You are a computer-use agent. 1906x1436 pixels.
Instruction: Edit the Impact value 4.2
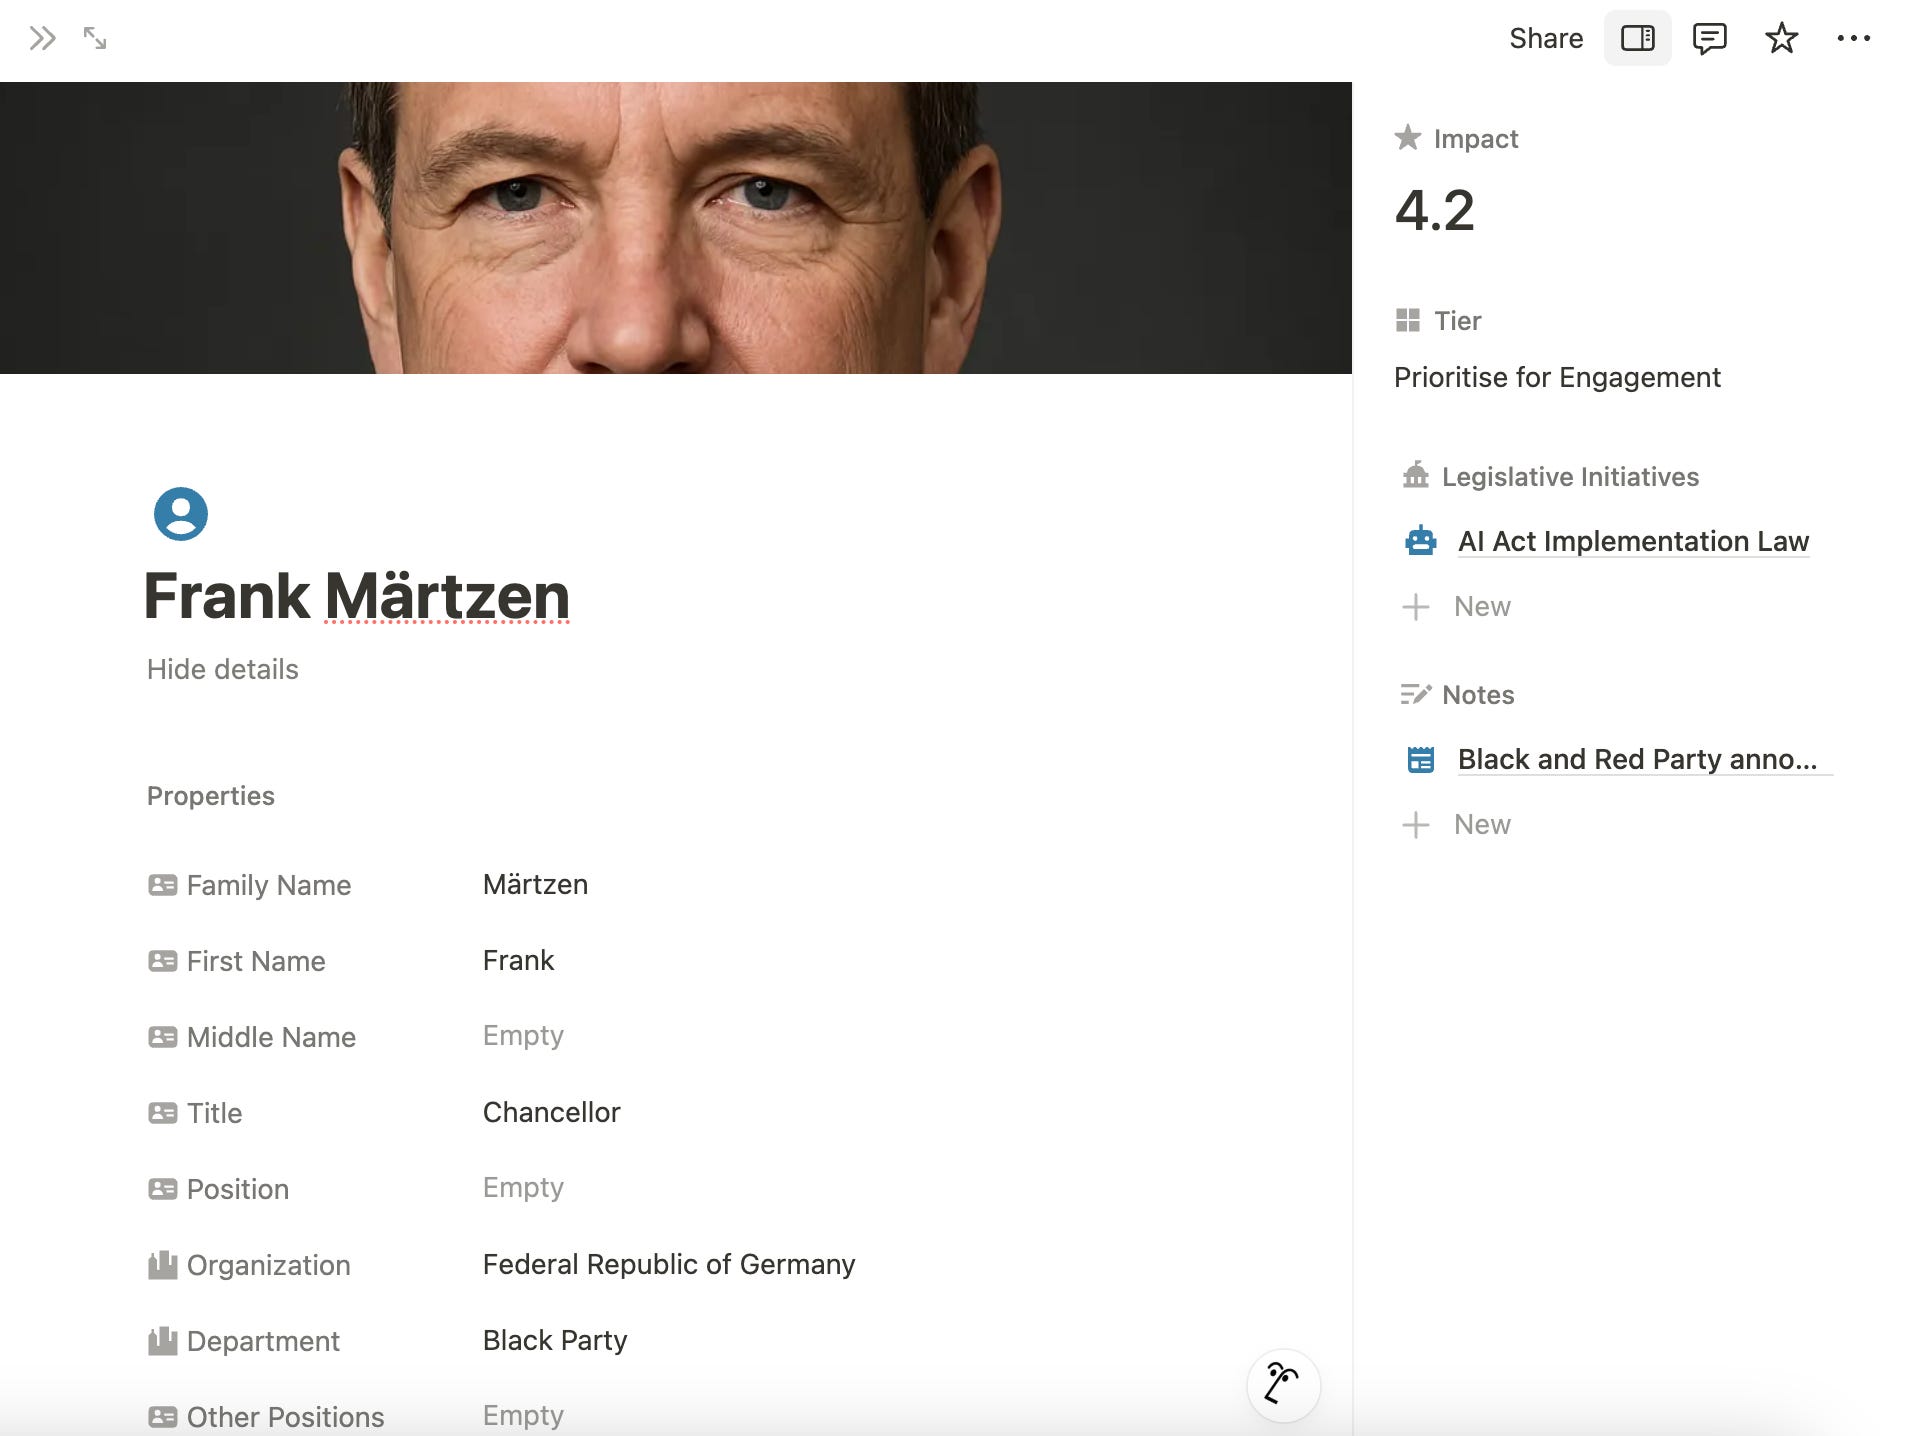coord(1435,211)
